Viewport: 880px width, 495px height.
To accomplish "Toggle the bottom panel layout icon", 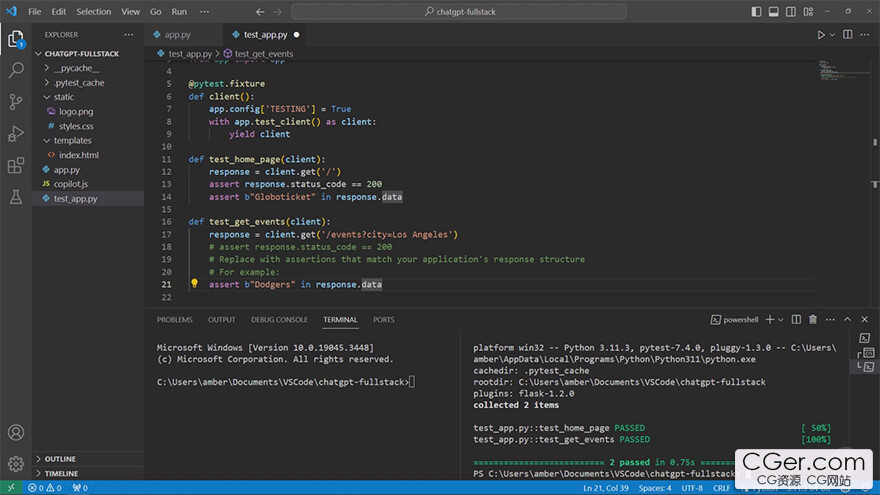I will coord(773,12).
